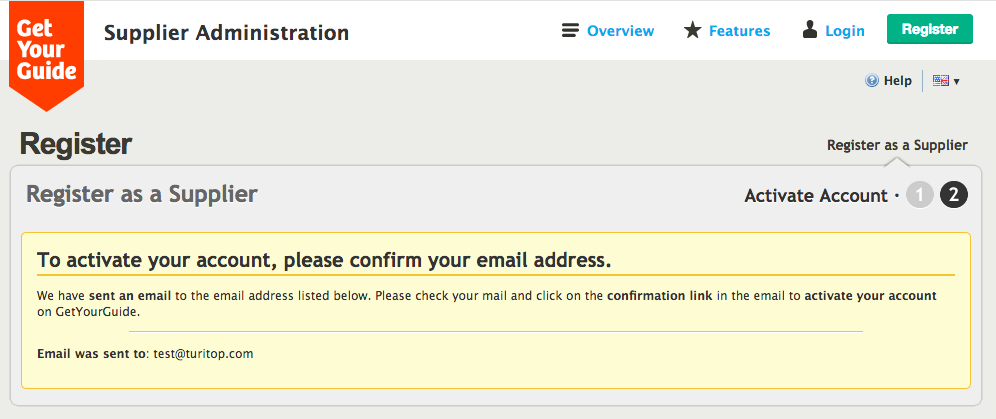
Task: Click the Overview list icon
Action: tap(571, 31)
